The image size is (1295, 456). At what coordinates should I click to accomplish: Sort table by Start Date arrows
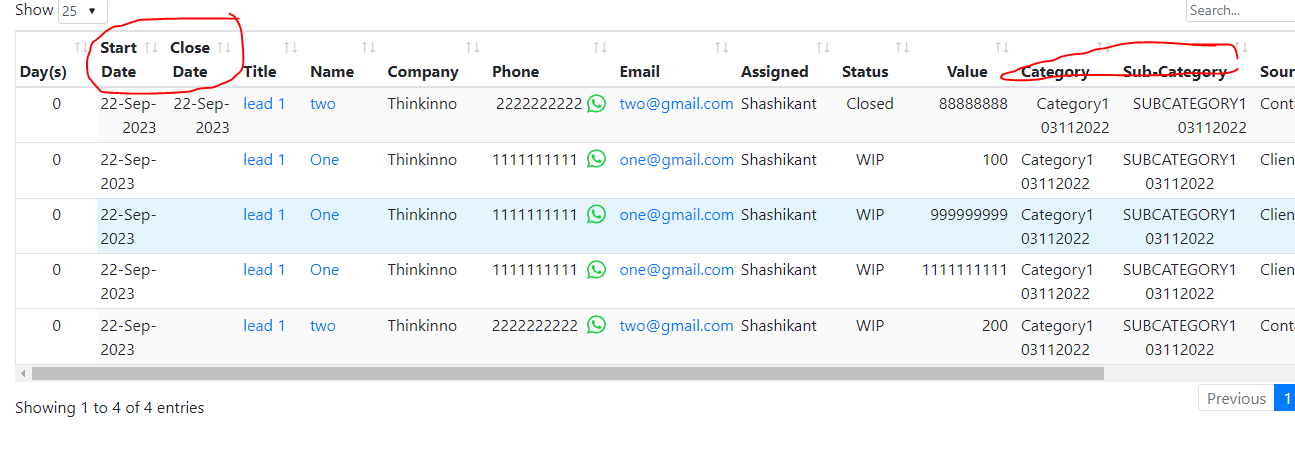point(151,47)
